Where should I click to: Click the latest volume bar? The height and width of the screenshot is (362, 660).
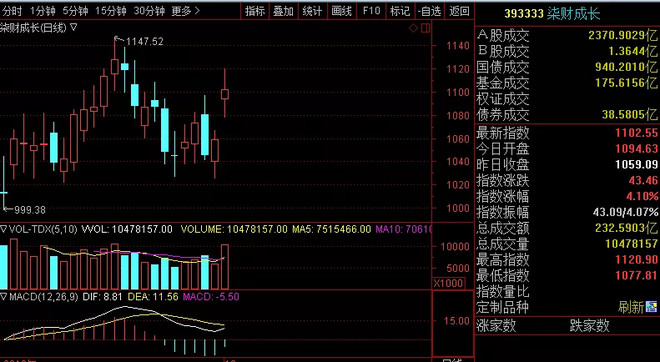click(x=225, y=266)
